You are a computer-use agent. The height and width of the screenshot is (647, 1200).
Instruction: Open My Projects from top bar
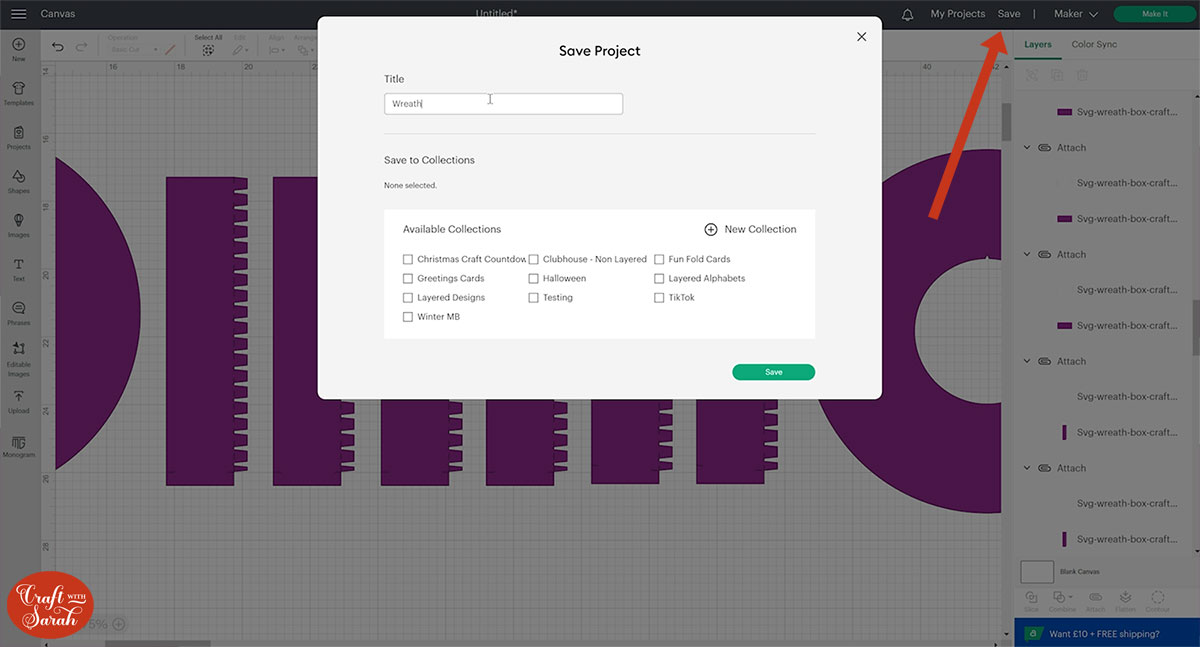(957, 14)
